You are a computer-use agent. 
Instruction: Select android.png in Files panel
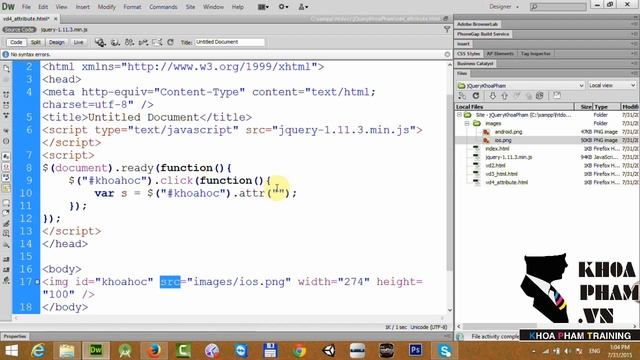pyautogui.click(x=508, y=132)
